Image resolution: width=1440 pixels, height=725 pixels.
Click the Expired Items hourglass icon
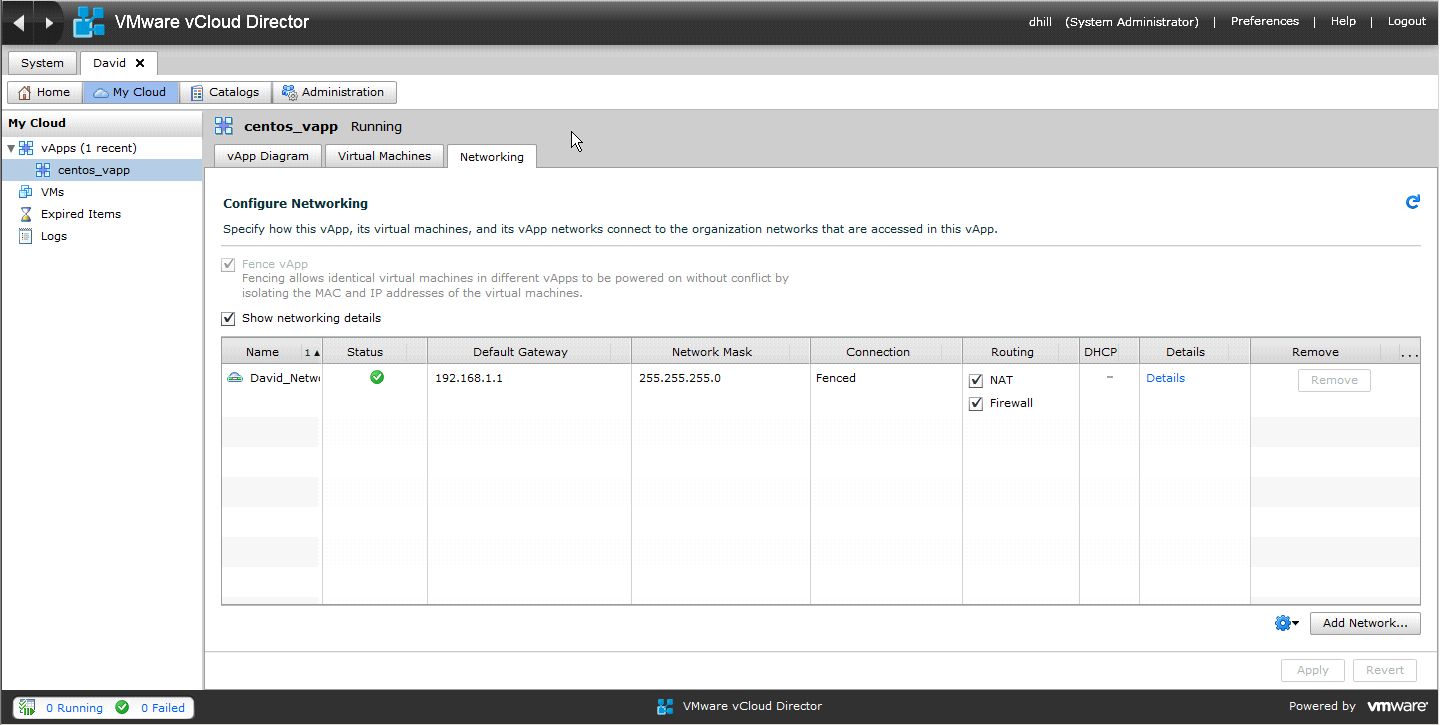(26, 214)
